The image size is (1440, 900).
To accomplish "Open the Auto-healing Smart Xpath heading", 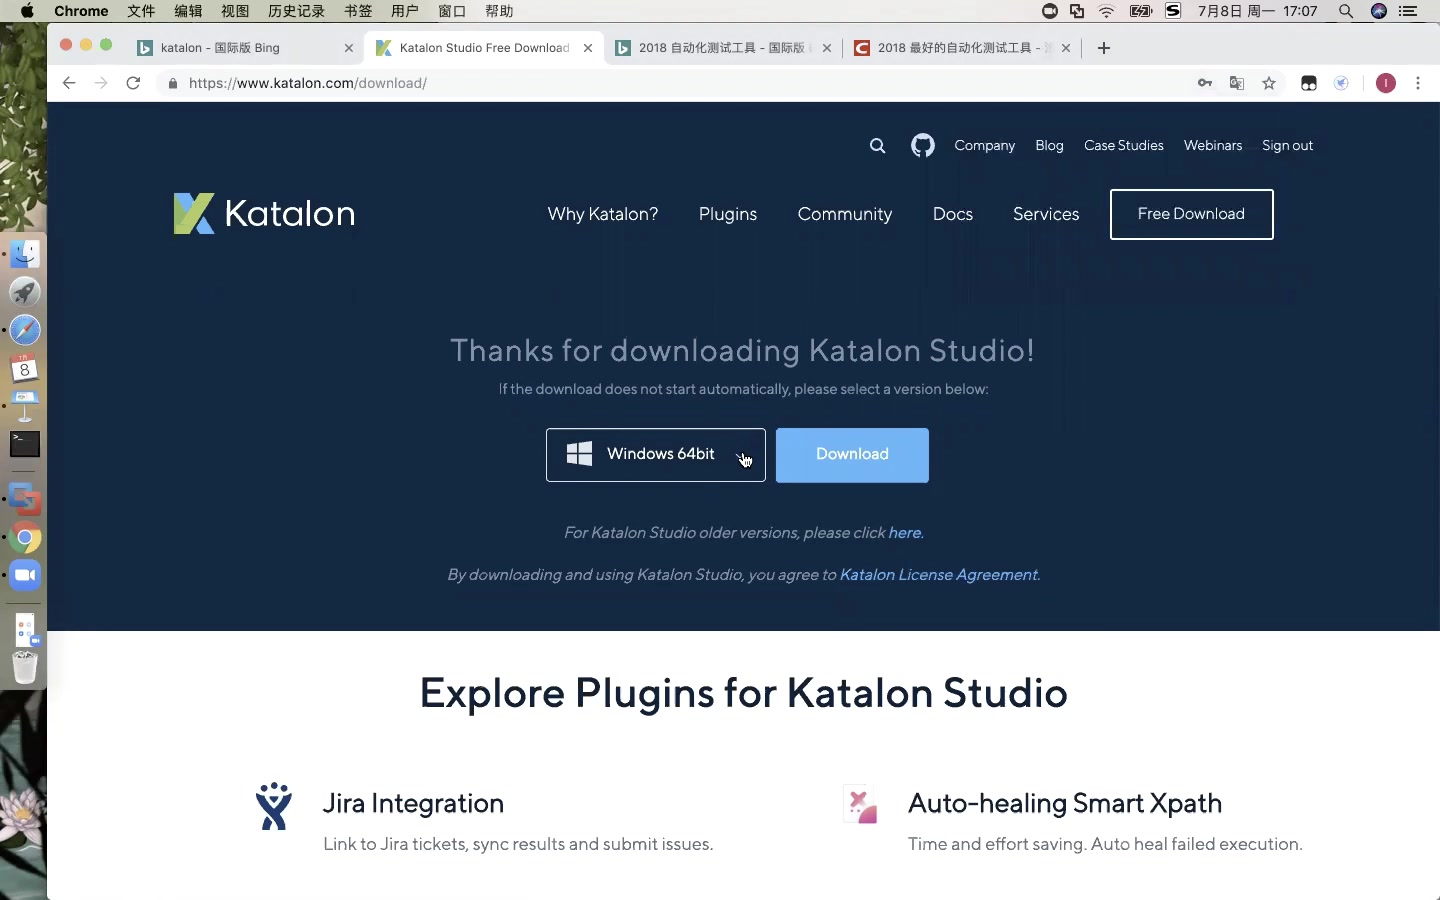I will 1065,803.
